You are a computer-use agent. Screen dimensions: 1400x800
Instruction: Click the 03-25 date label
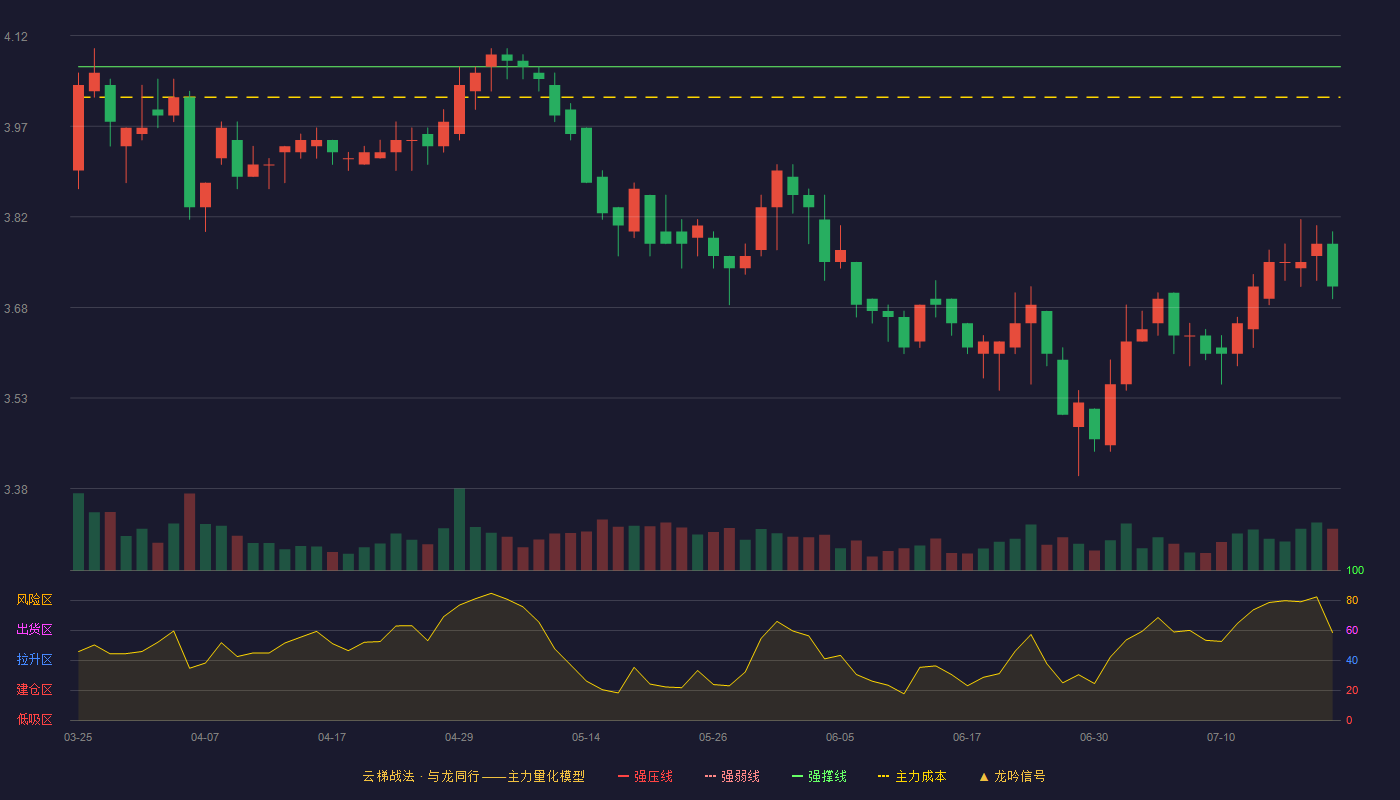pos(78,737)
